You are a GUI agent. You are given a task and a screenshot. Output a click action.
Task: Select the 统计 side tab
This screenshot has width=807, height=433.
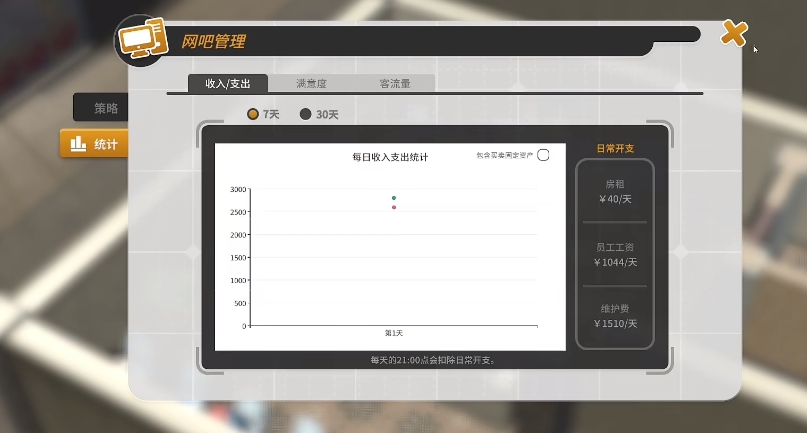click(x=94, y=144)
